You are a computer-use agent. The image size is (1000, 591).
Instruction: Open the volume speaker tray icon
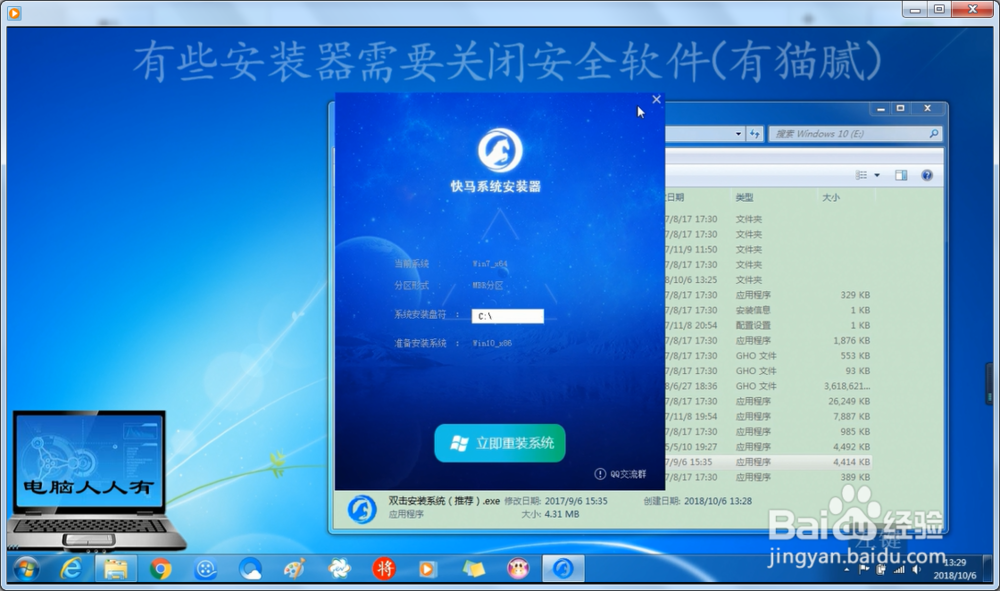click(916, 570)
